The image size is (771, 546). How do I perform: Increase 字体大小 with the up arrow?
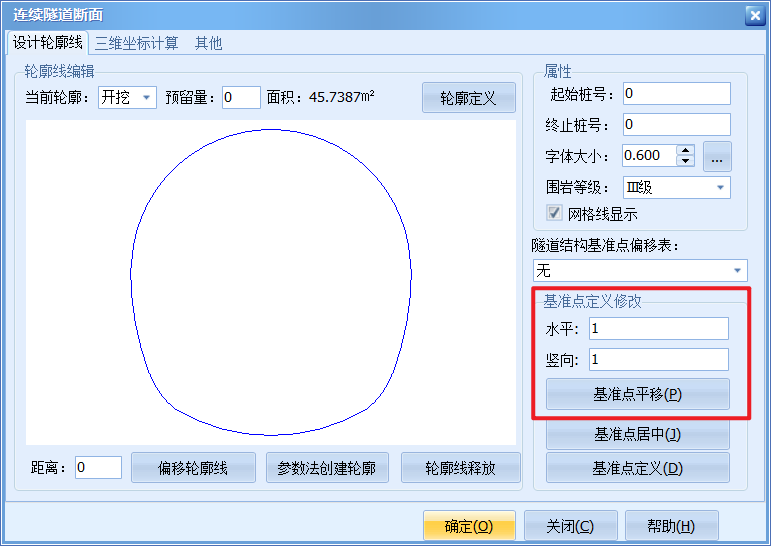(685, 150)
